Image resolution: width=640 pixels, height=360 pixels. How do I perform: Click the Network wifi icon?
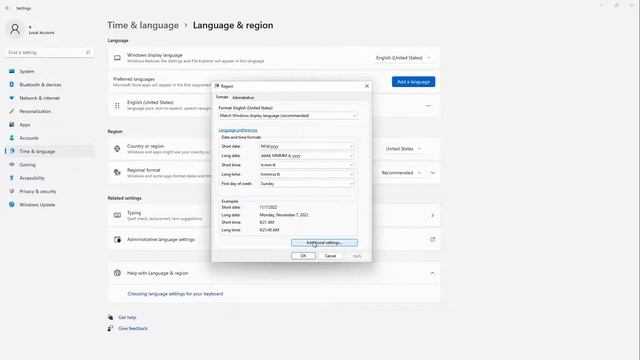pyautogui.click(x=12, y=98)
